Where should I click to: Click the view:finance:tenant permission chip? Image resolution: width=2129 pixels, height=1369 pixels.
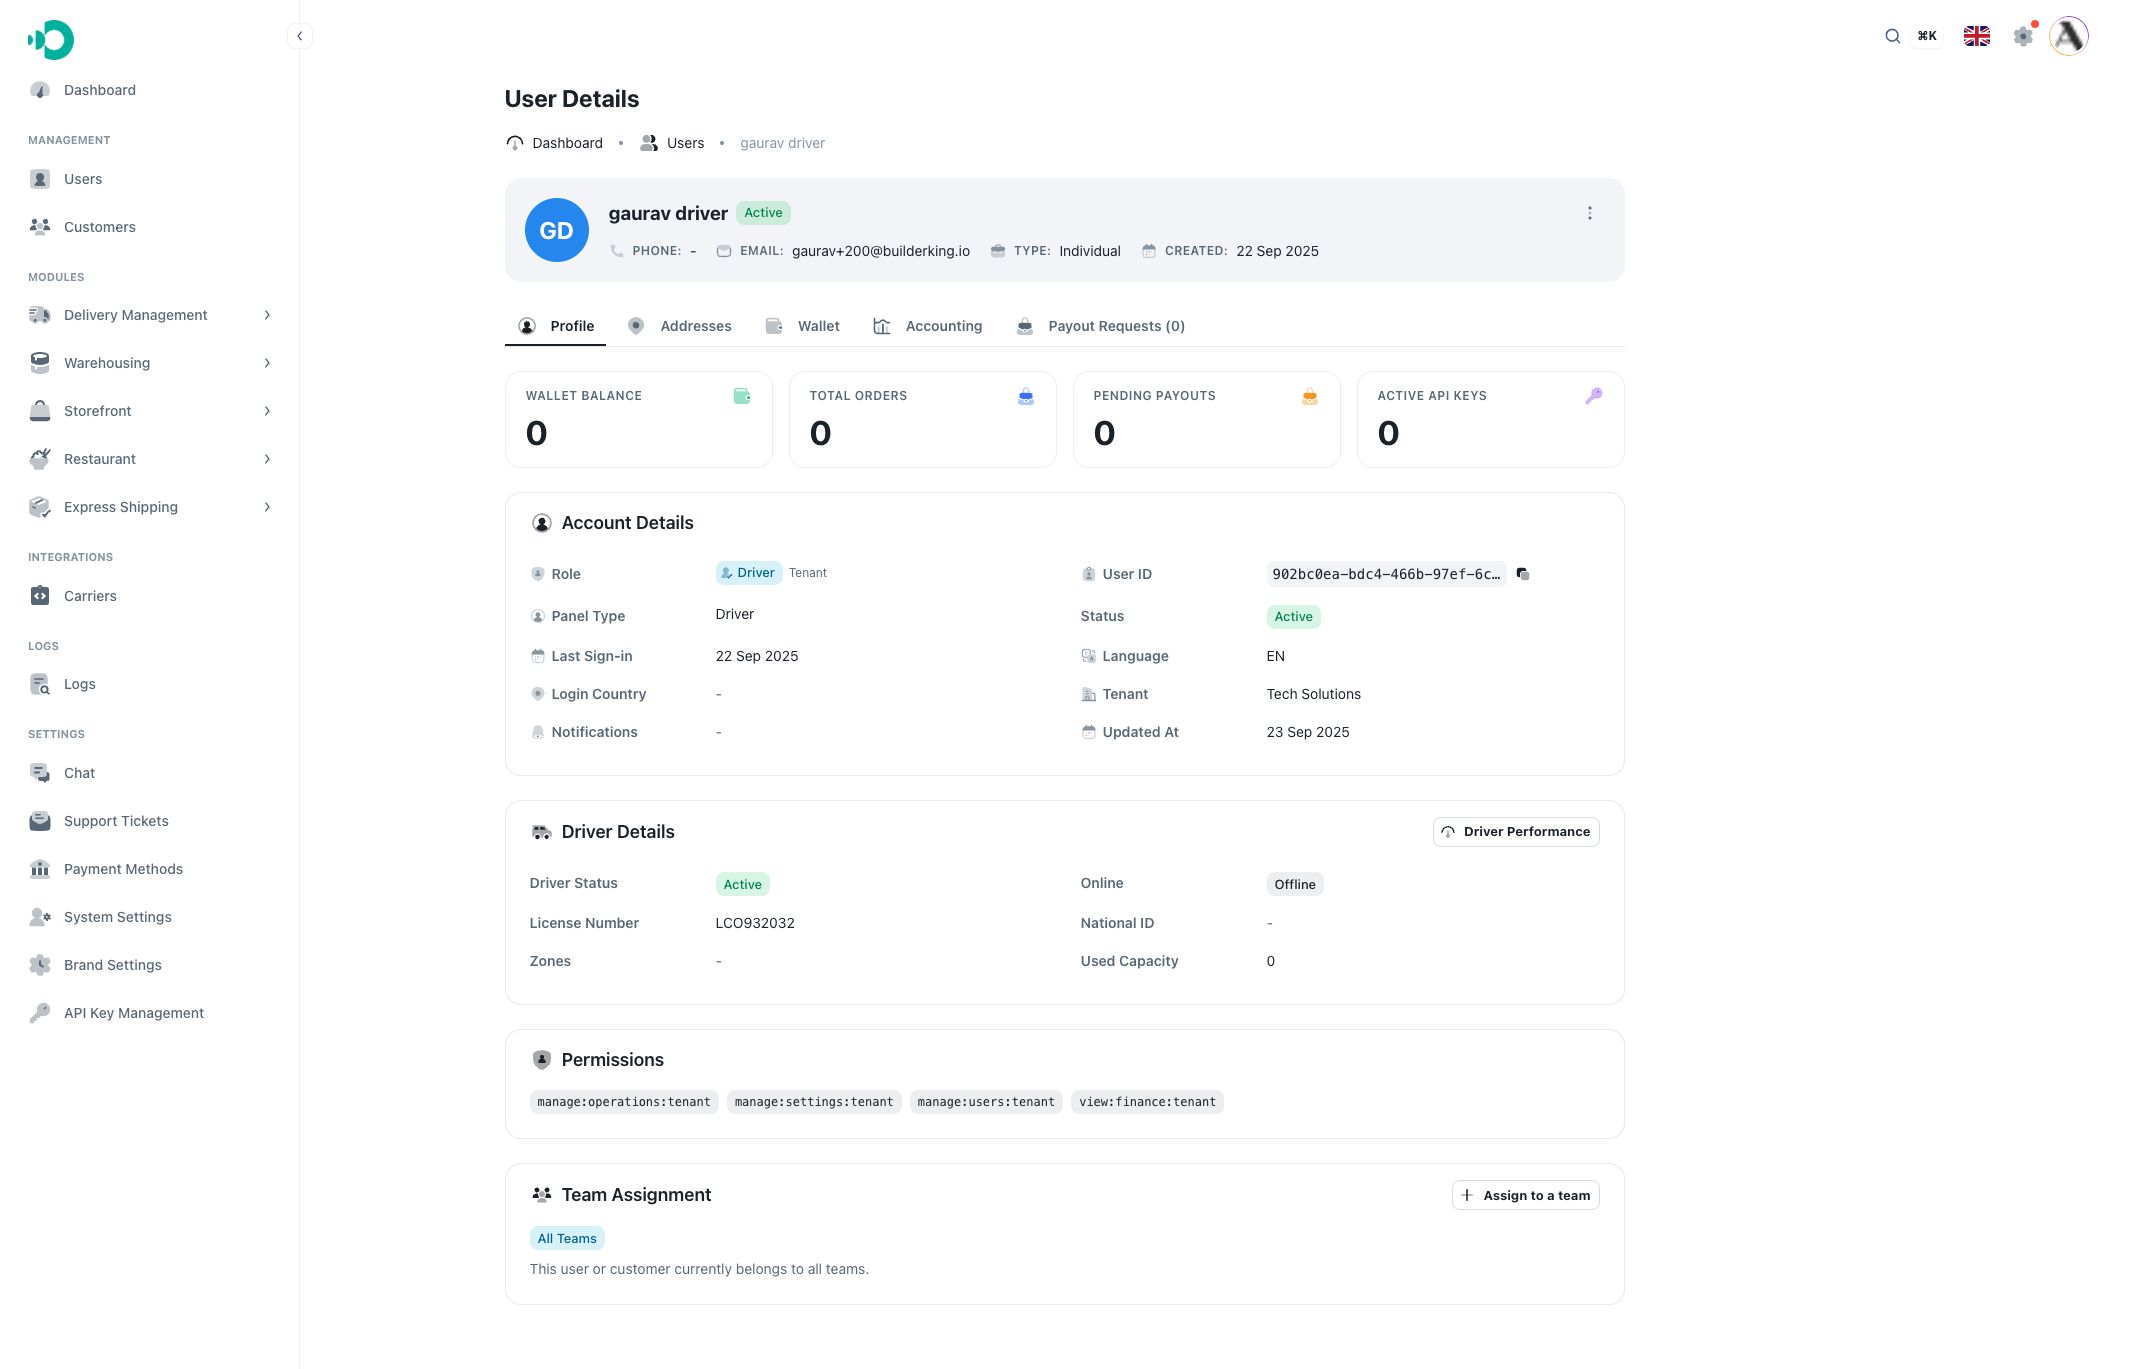click(x=1147, y=1102)
